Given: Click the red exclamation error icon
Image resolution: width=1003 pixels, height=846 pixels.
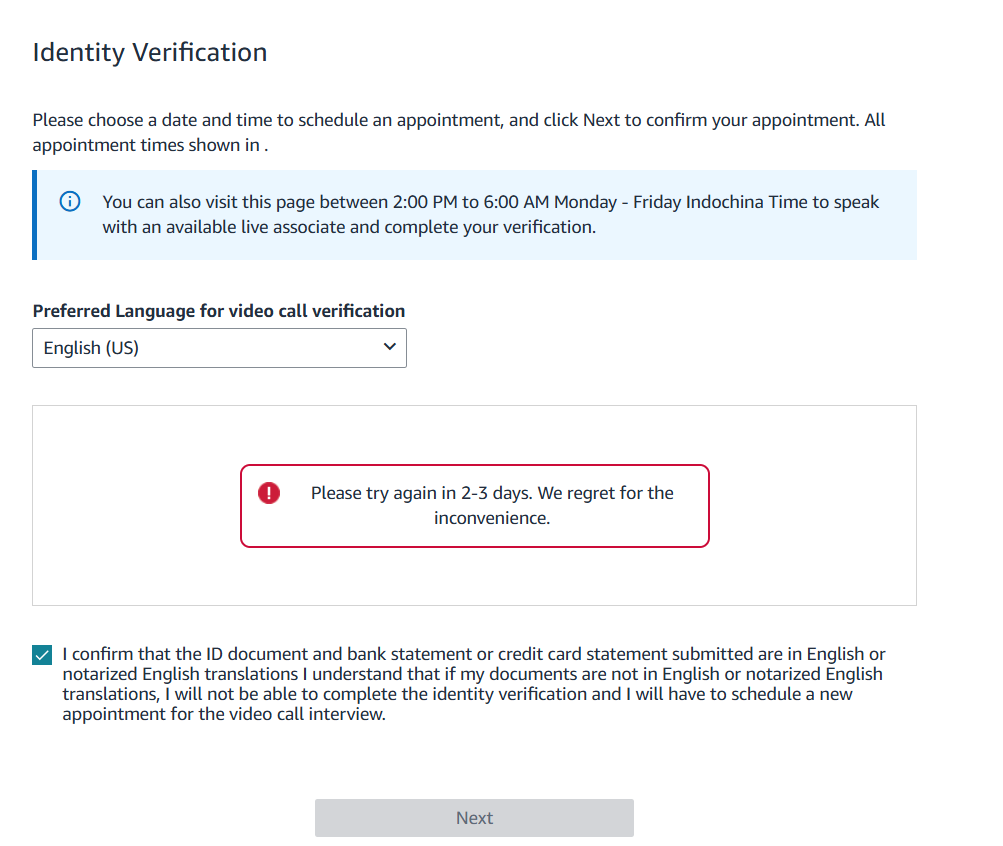Looking at the screenshot, I should pos(269,493).
